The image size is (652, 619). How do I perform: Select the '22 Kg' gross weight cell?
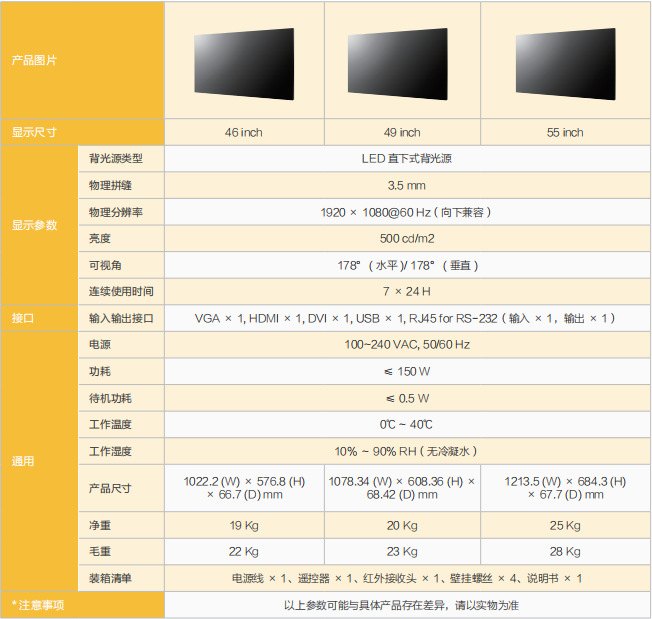point(244,552)
